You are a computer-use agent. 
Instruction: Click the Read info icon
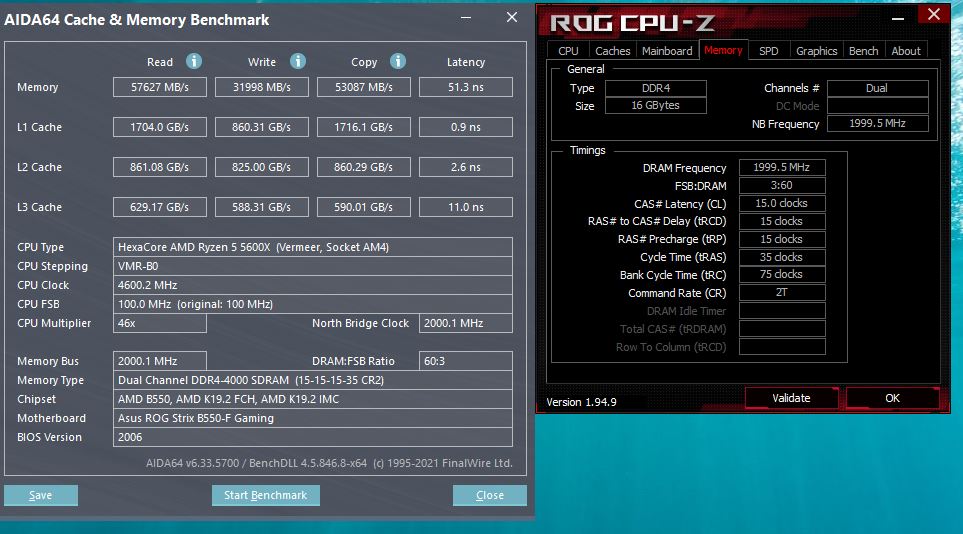click(193, 61)
